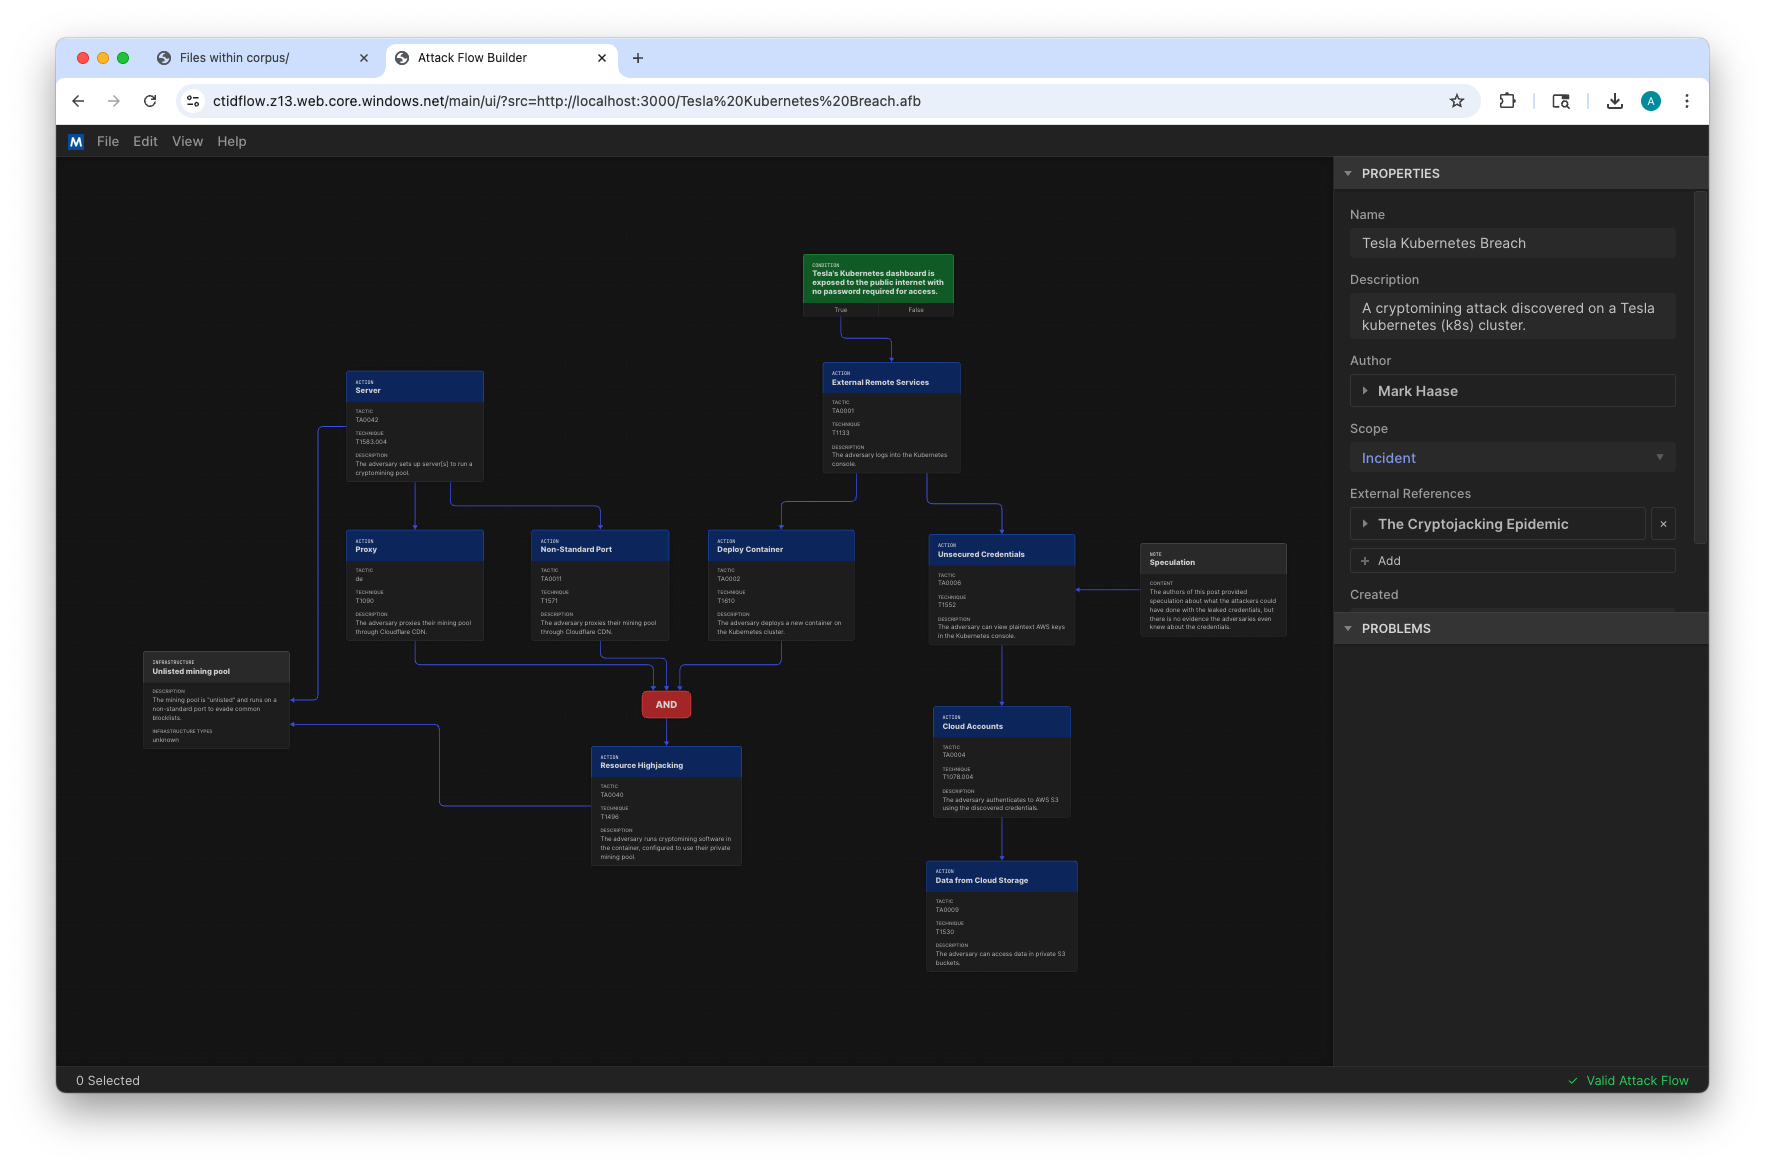Viewport: 1765px width, 1167px height.
Task: Select the Resource Hijacking action node
Action: click(666, 806)
